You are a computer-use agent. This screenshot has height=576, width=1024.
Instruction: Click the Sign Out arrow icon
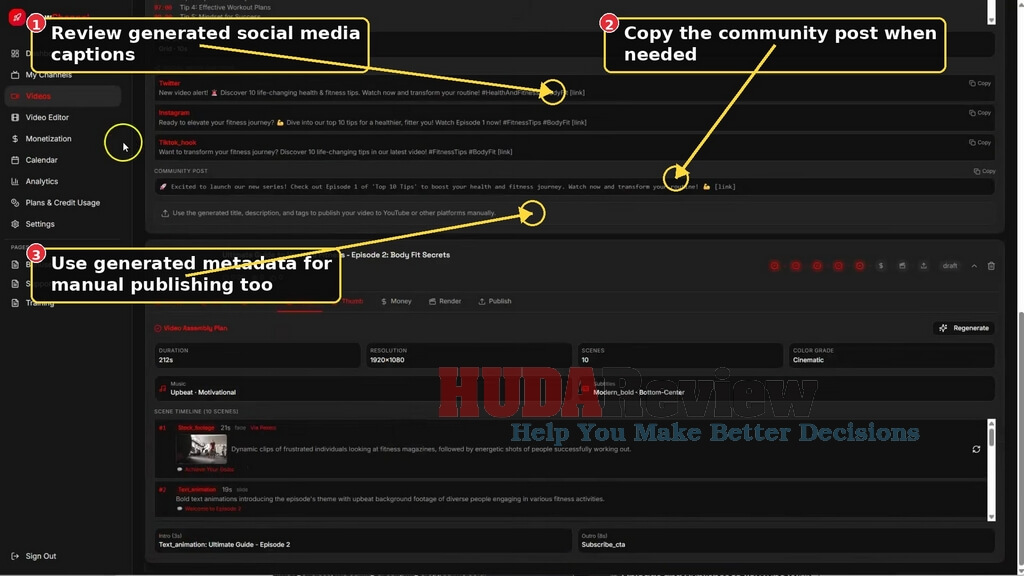coord(15,556)
